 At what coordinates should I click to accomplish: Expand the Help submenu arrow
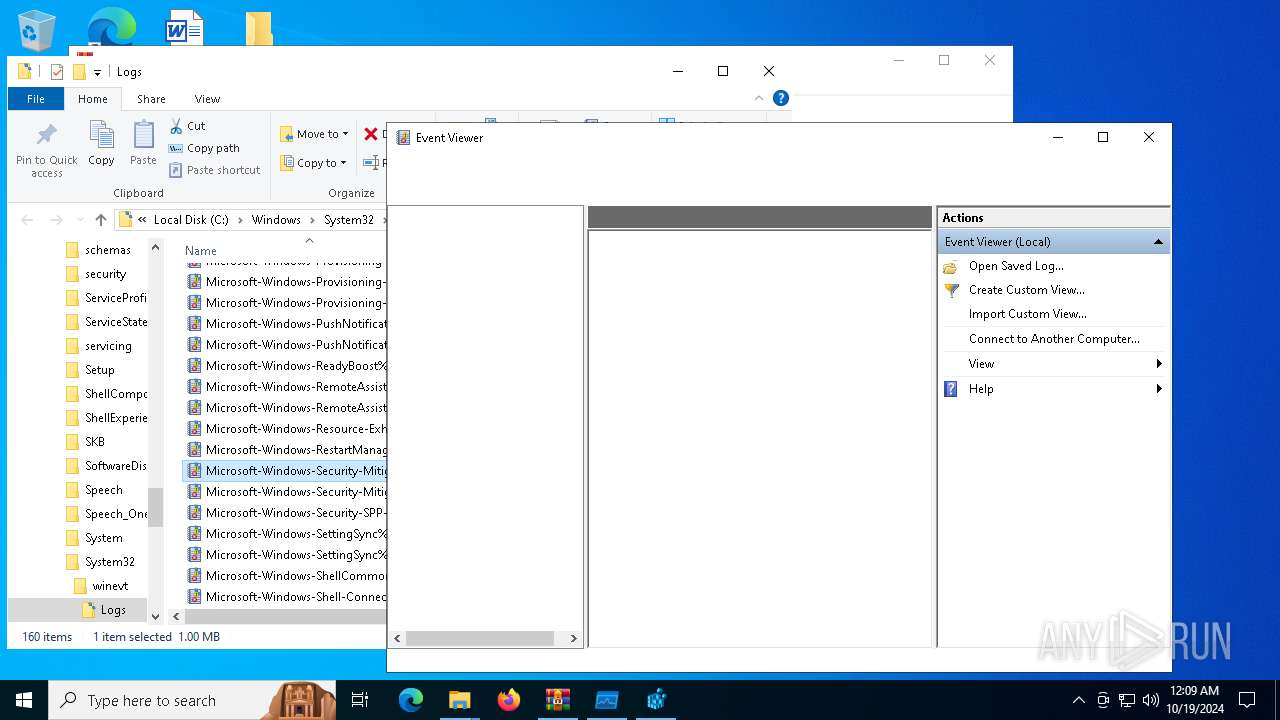(1159, 389)
